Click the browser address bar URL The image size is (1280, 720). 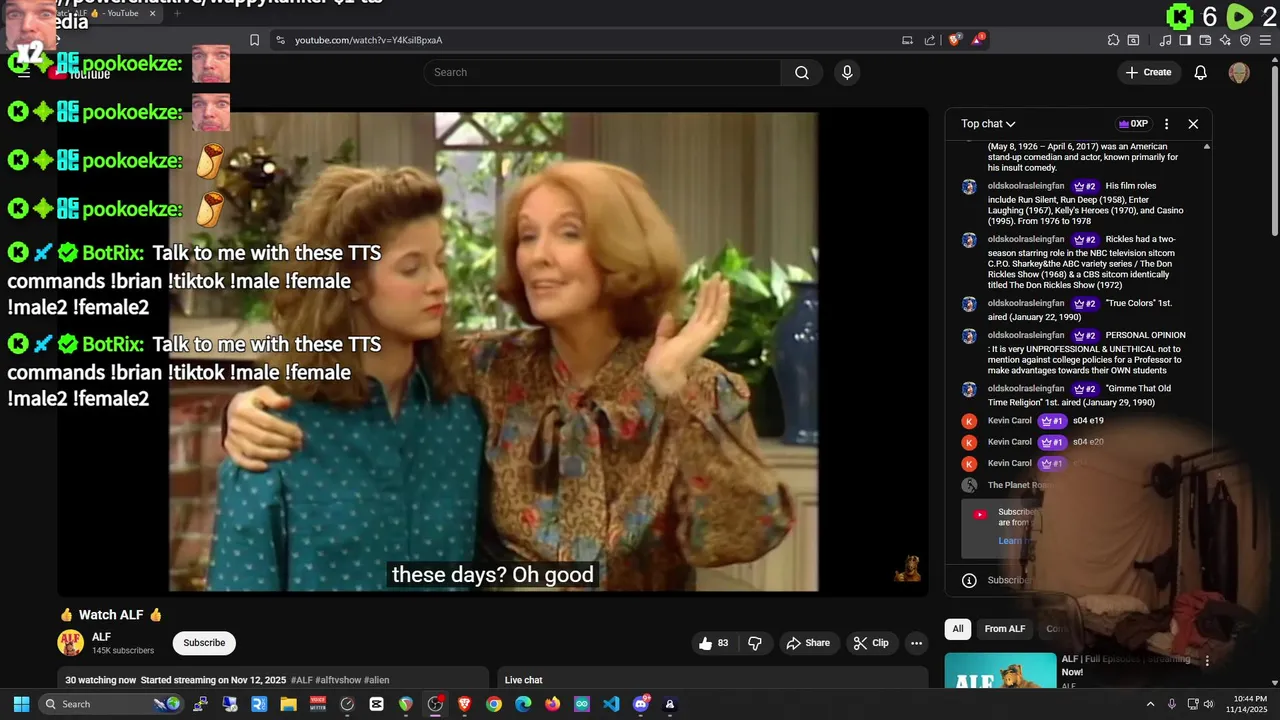(x=369, y=40)
